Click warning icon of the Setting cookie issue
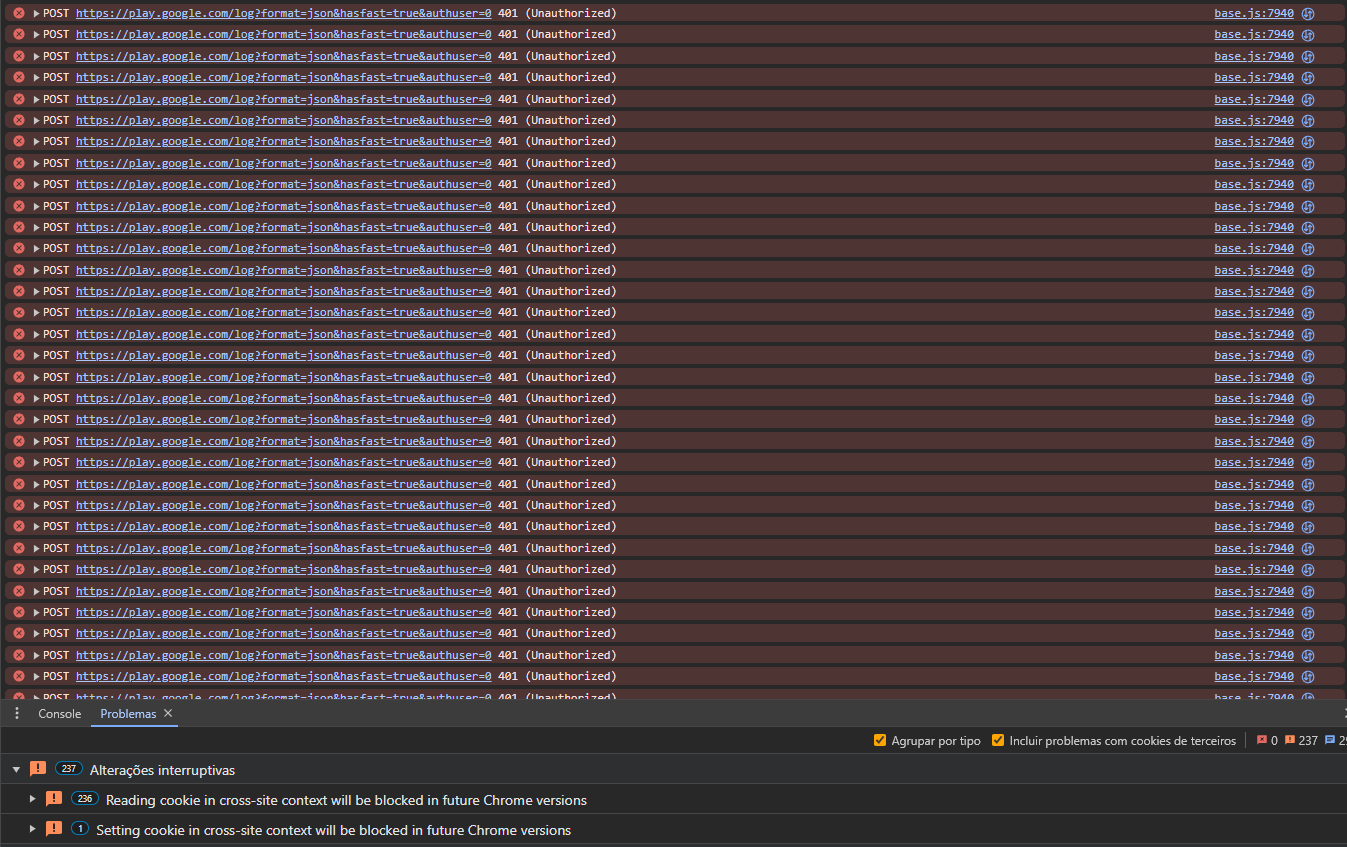This screenshot has height=847, width=1347. tap(54, 829)
